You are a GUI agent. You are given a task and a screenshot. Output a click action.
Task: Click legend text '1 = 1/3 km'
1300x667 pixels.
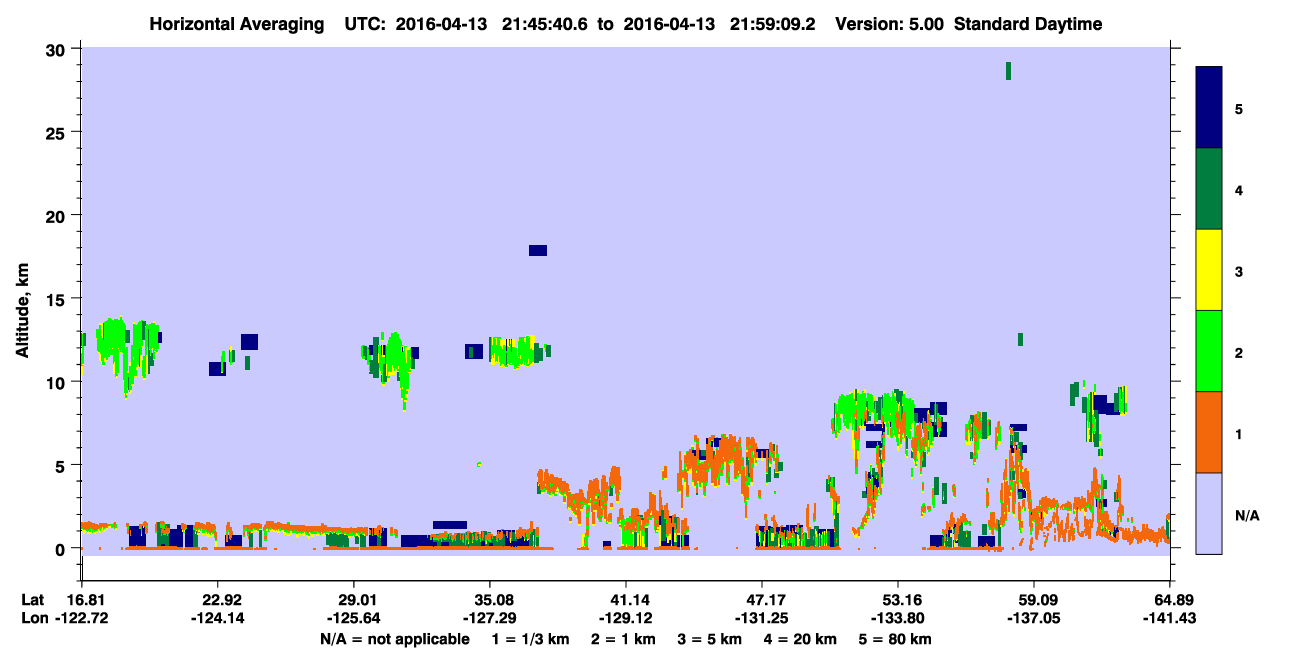tap(530, 639)
